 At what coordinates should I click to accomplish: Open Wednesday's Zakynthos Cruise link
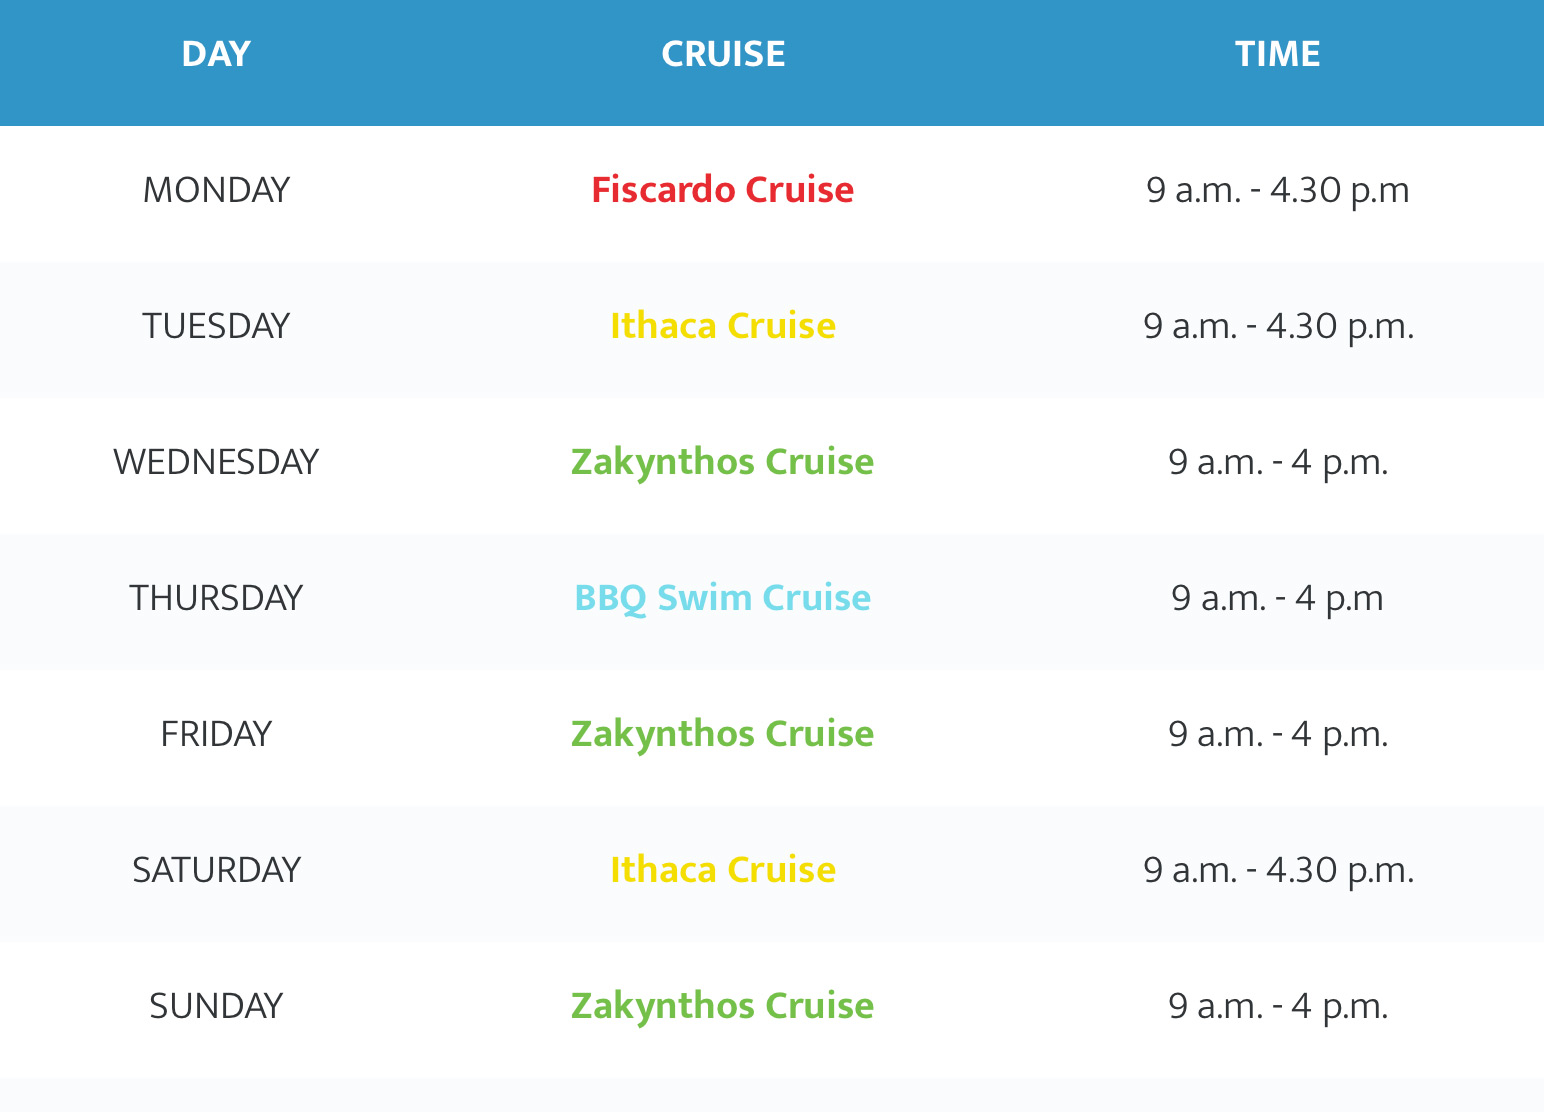[x=723, y=462]
